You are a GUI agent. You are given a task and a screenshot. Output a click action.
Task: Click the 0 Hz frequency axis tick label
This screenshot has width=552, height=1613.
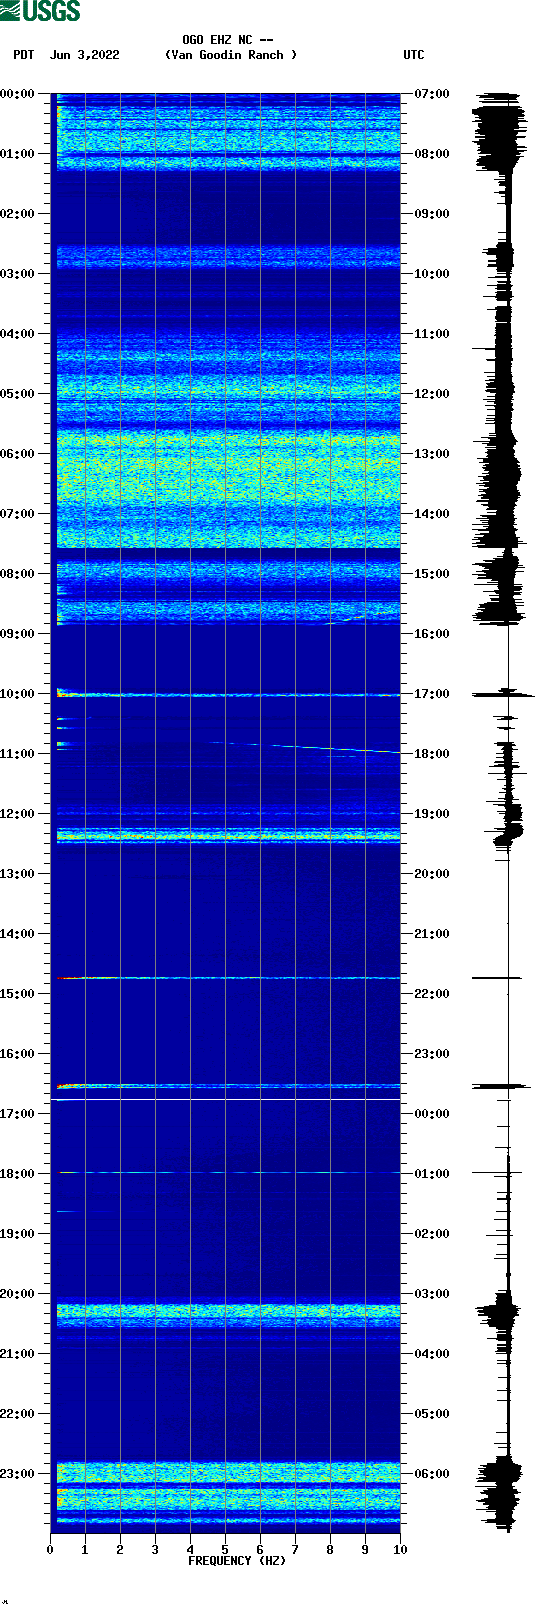click(50, 1550)
